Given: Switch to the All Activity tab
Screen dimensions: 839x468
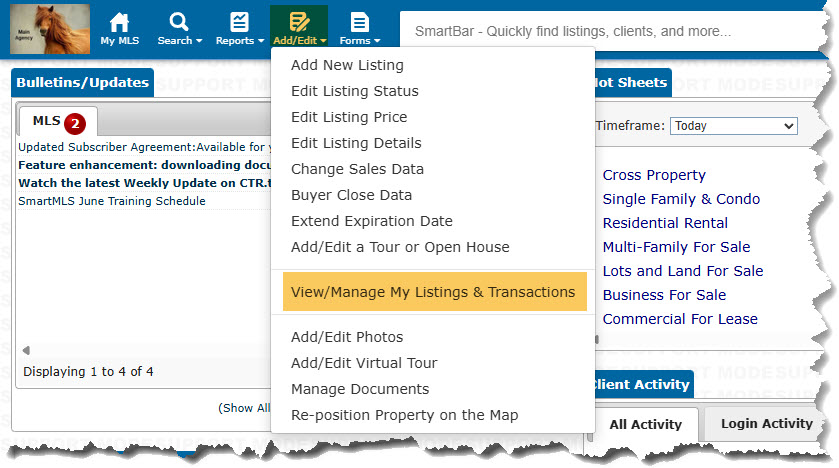Looking at the screenshot, I should pos(645,425).
